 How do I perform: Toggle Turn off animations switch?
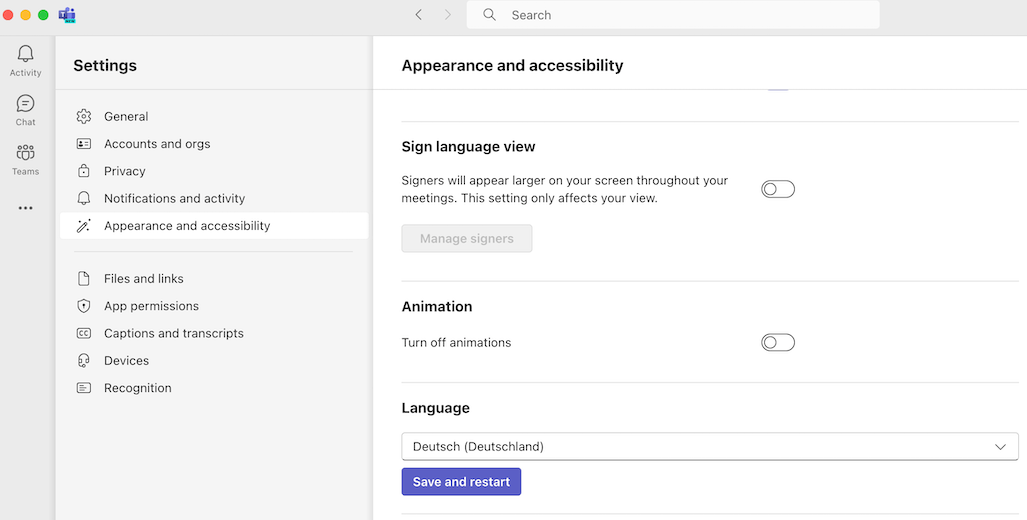[777, 343]
